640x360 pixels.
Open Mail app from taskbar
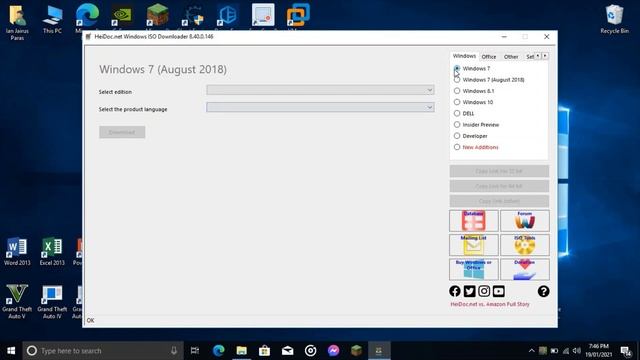pos(287,351)
